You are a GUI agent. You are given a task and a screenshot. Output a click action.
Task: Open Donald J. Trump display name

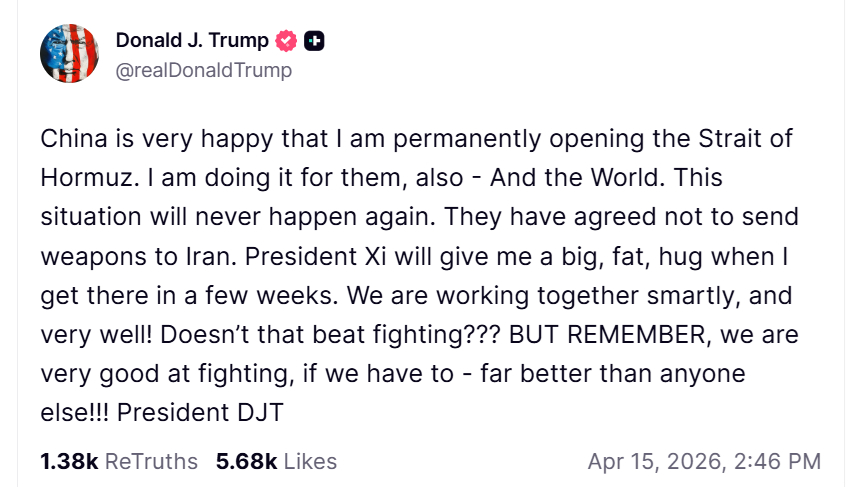pos(192,41)
